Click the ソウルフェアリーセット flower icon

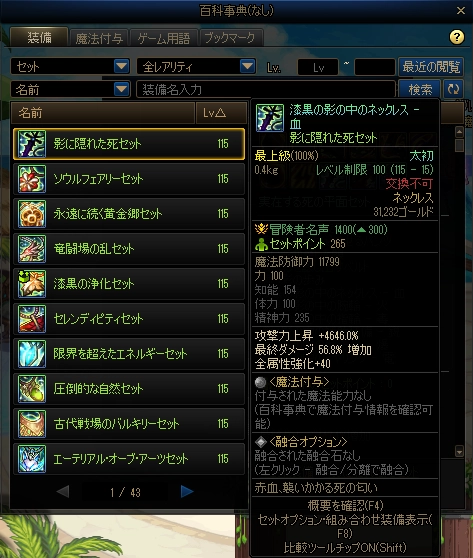[x=32, y=179]
